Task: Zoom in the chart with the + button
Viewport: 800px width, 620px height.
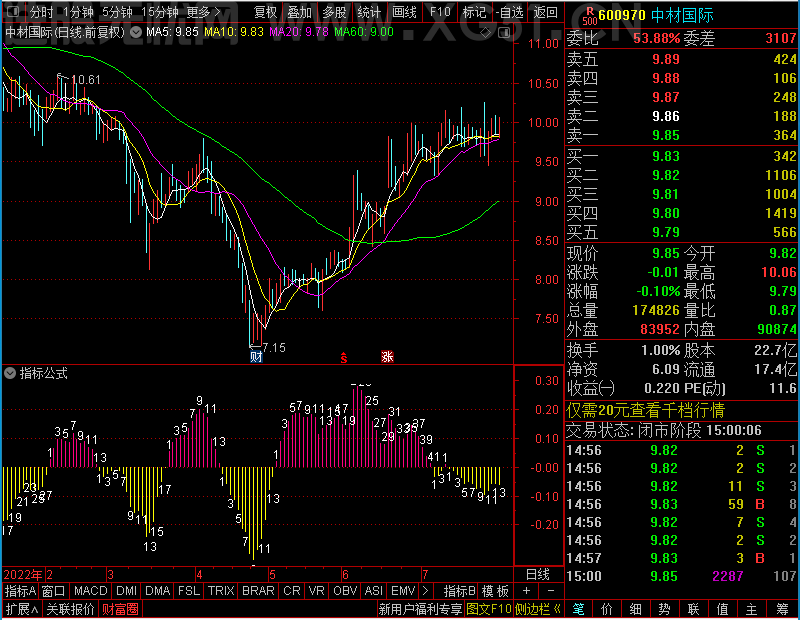Action: point(526,591)
